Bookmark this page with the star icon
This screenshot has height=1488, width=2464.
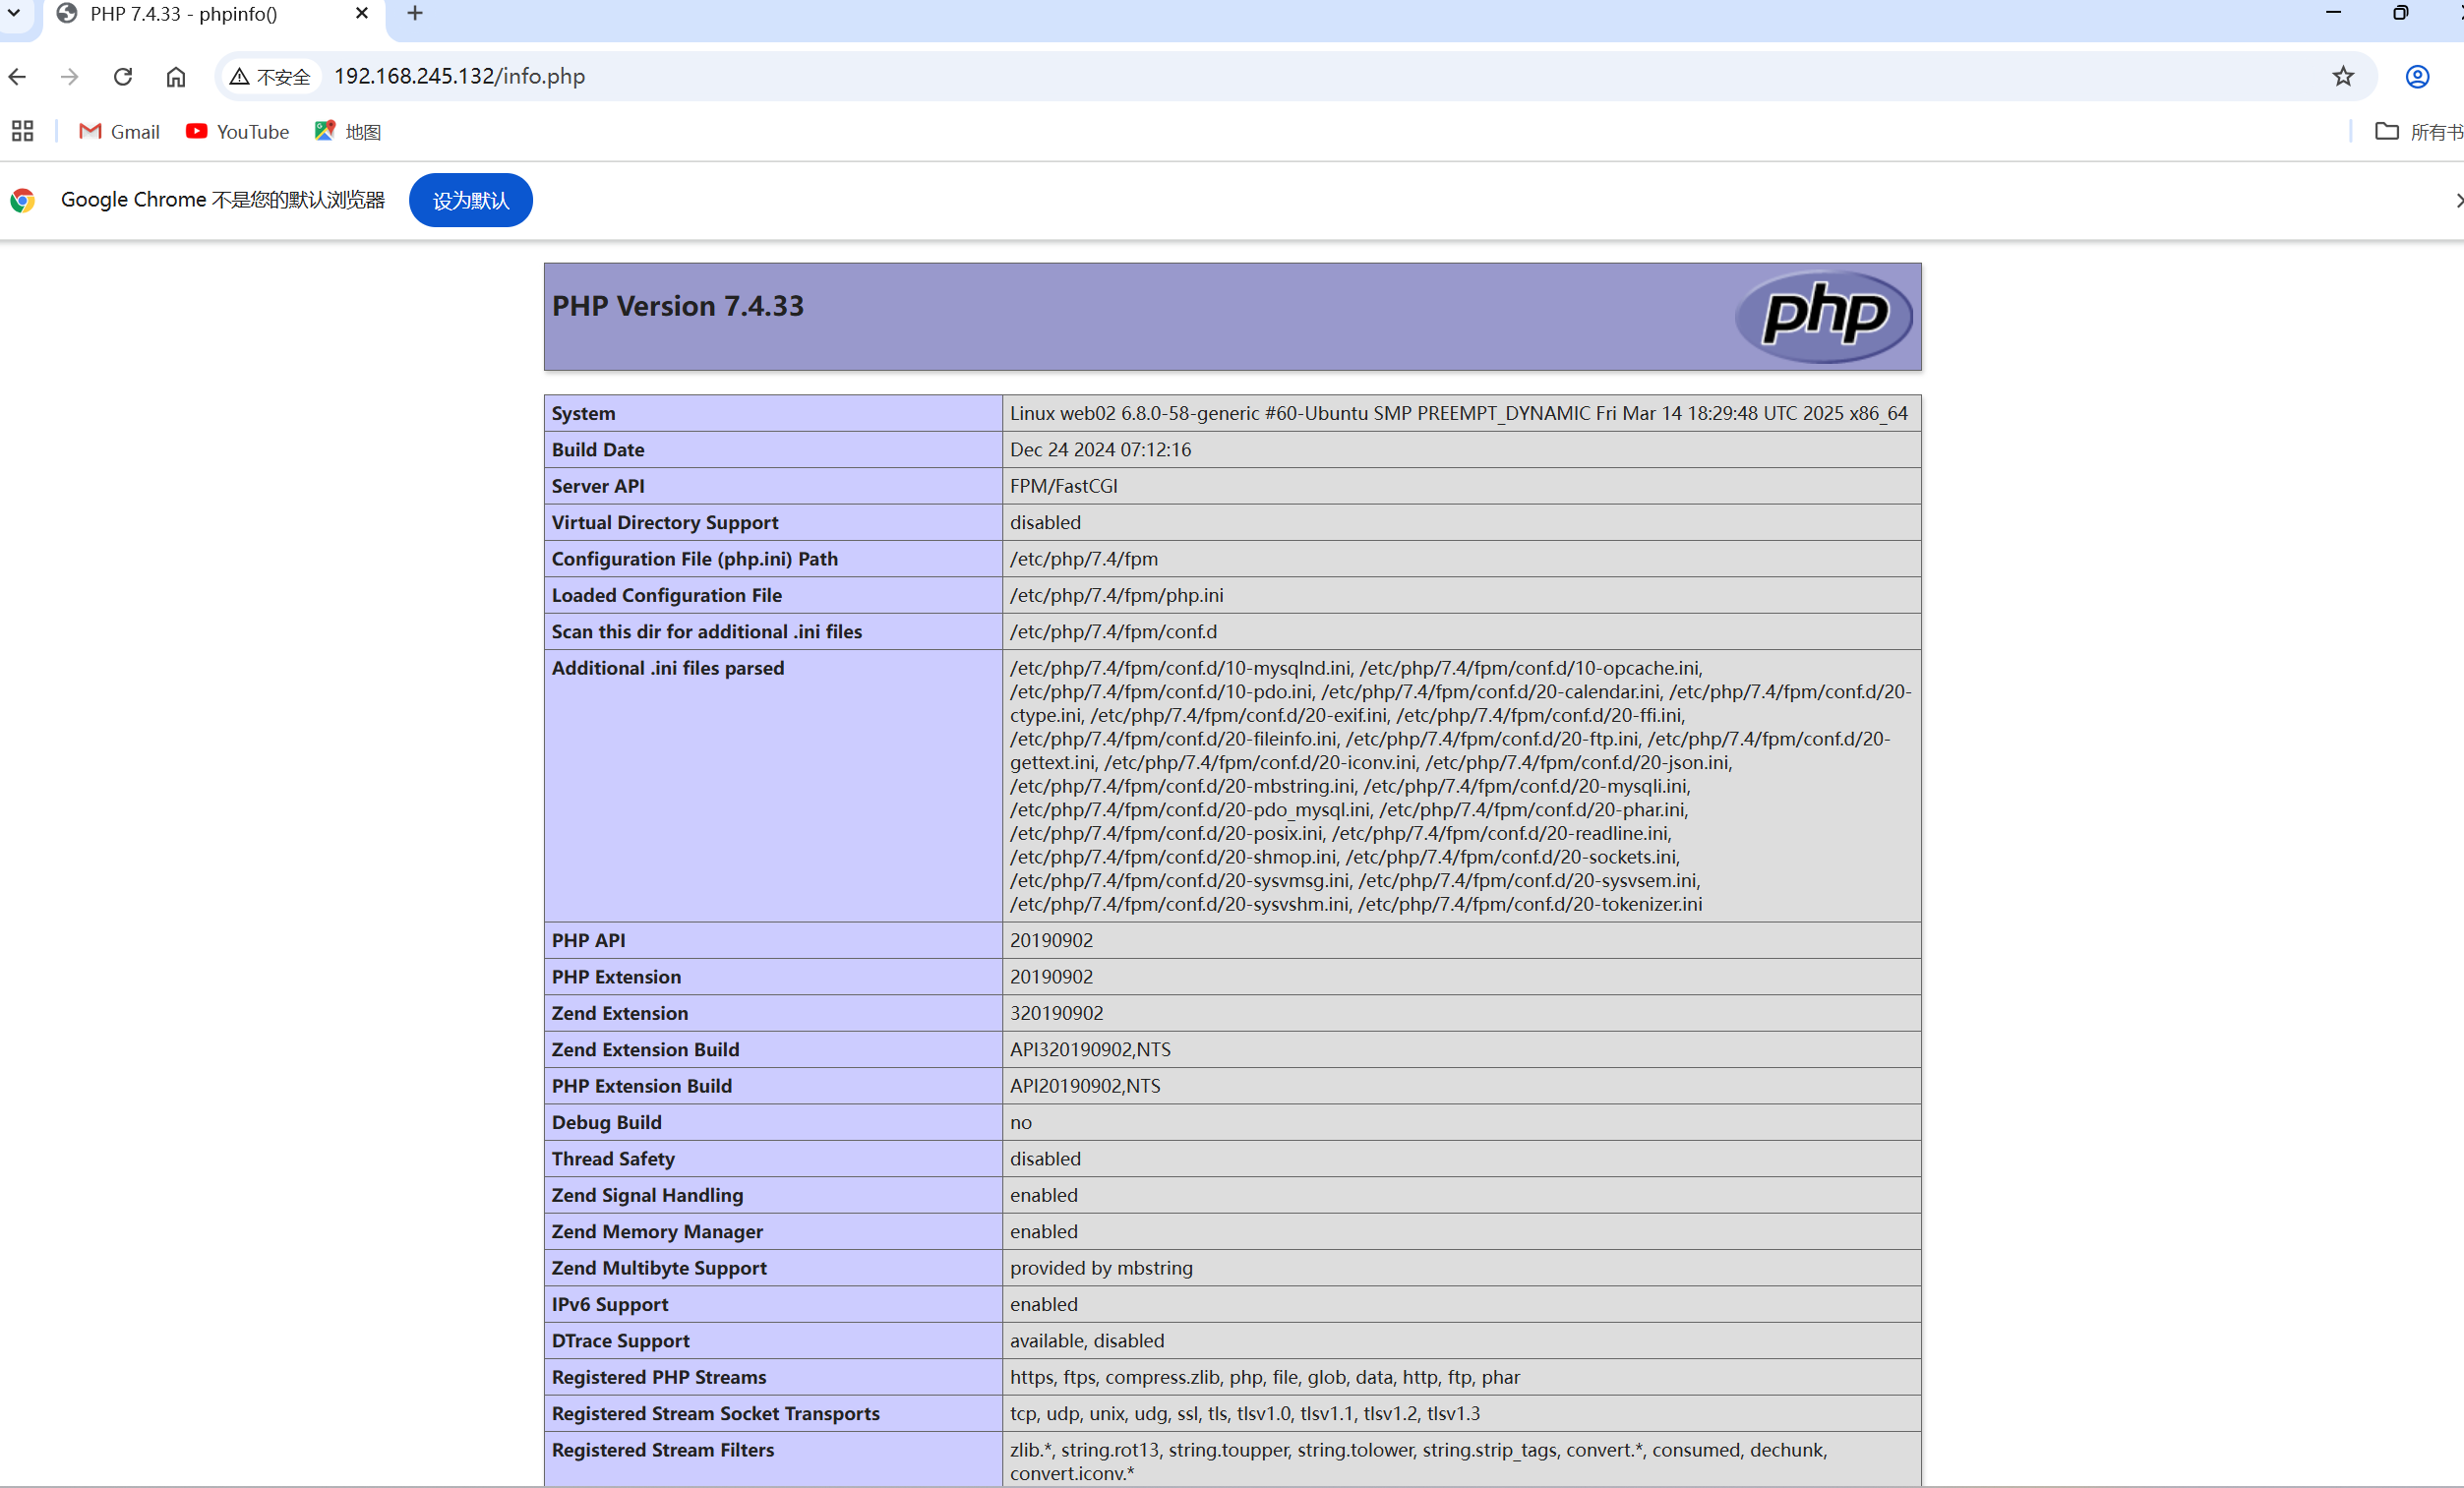pos(2343,76)
